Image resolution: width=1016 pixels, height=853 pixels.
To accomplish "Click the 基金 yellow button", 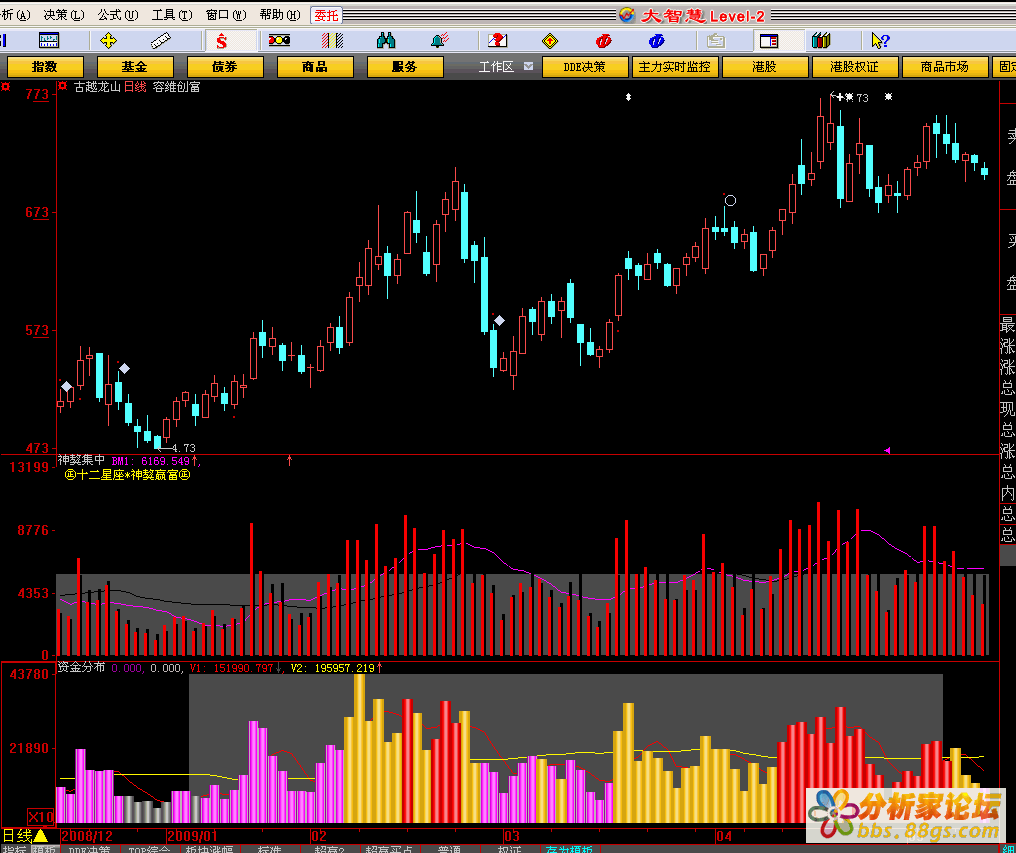I will coord(135,67).
